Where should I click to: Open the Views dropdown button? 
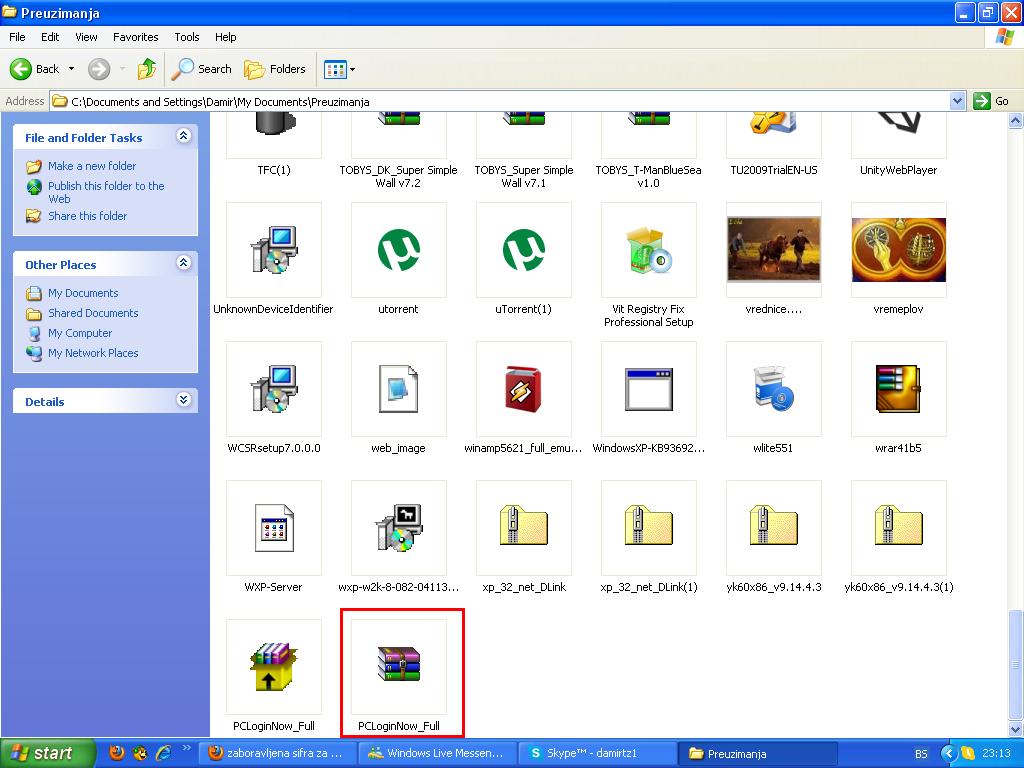[x=340, y=69]
